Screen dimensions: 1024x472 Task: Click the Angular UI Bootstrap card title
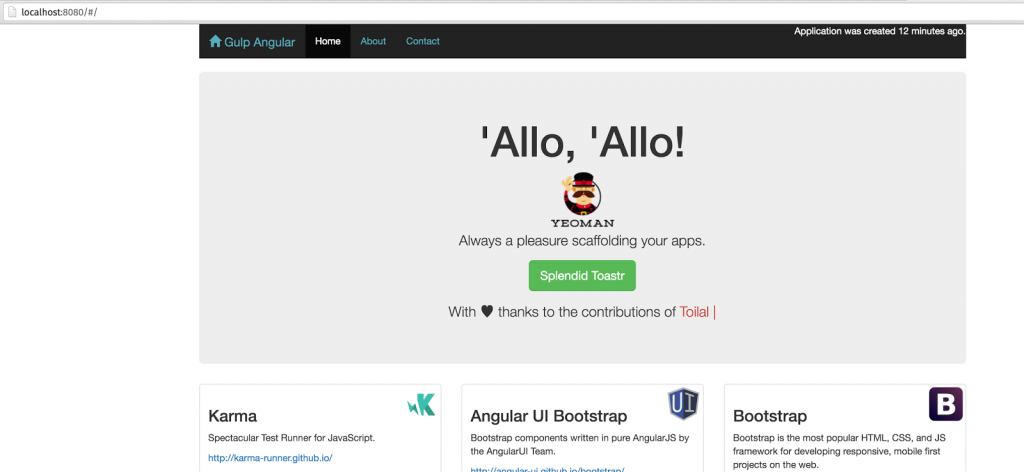[x=549, y=416]
